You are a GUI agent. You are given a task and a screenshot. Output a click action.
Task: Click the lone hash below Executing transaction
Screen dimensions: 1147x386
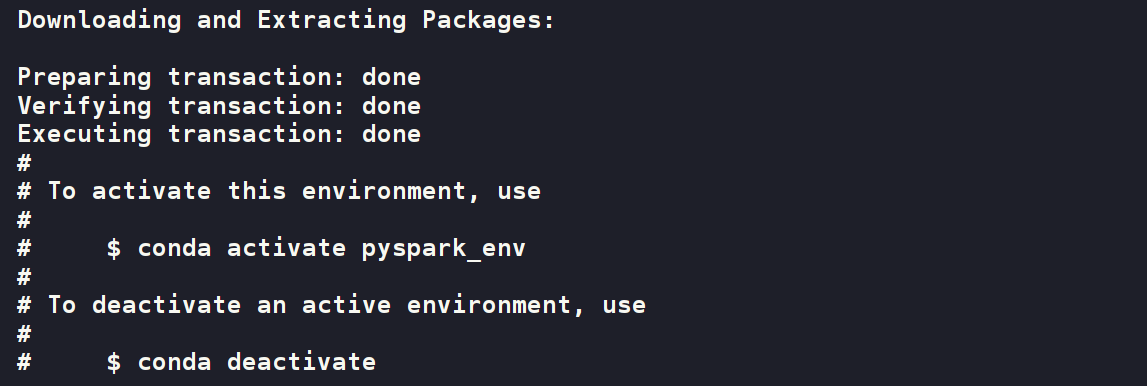(24, 162)
